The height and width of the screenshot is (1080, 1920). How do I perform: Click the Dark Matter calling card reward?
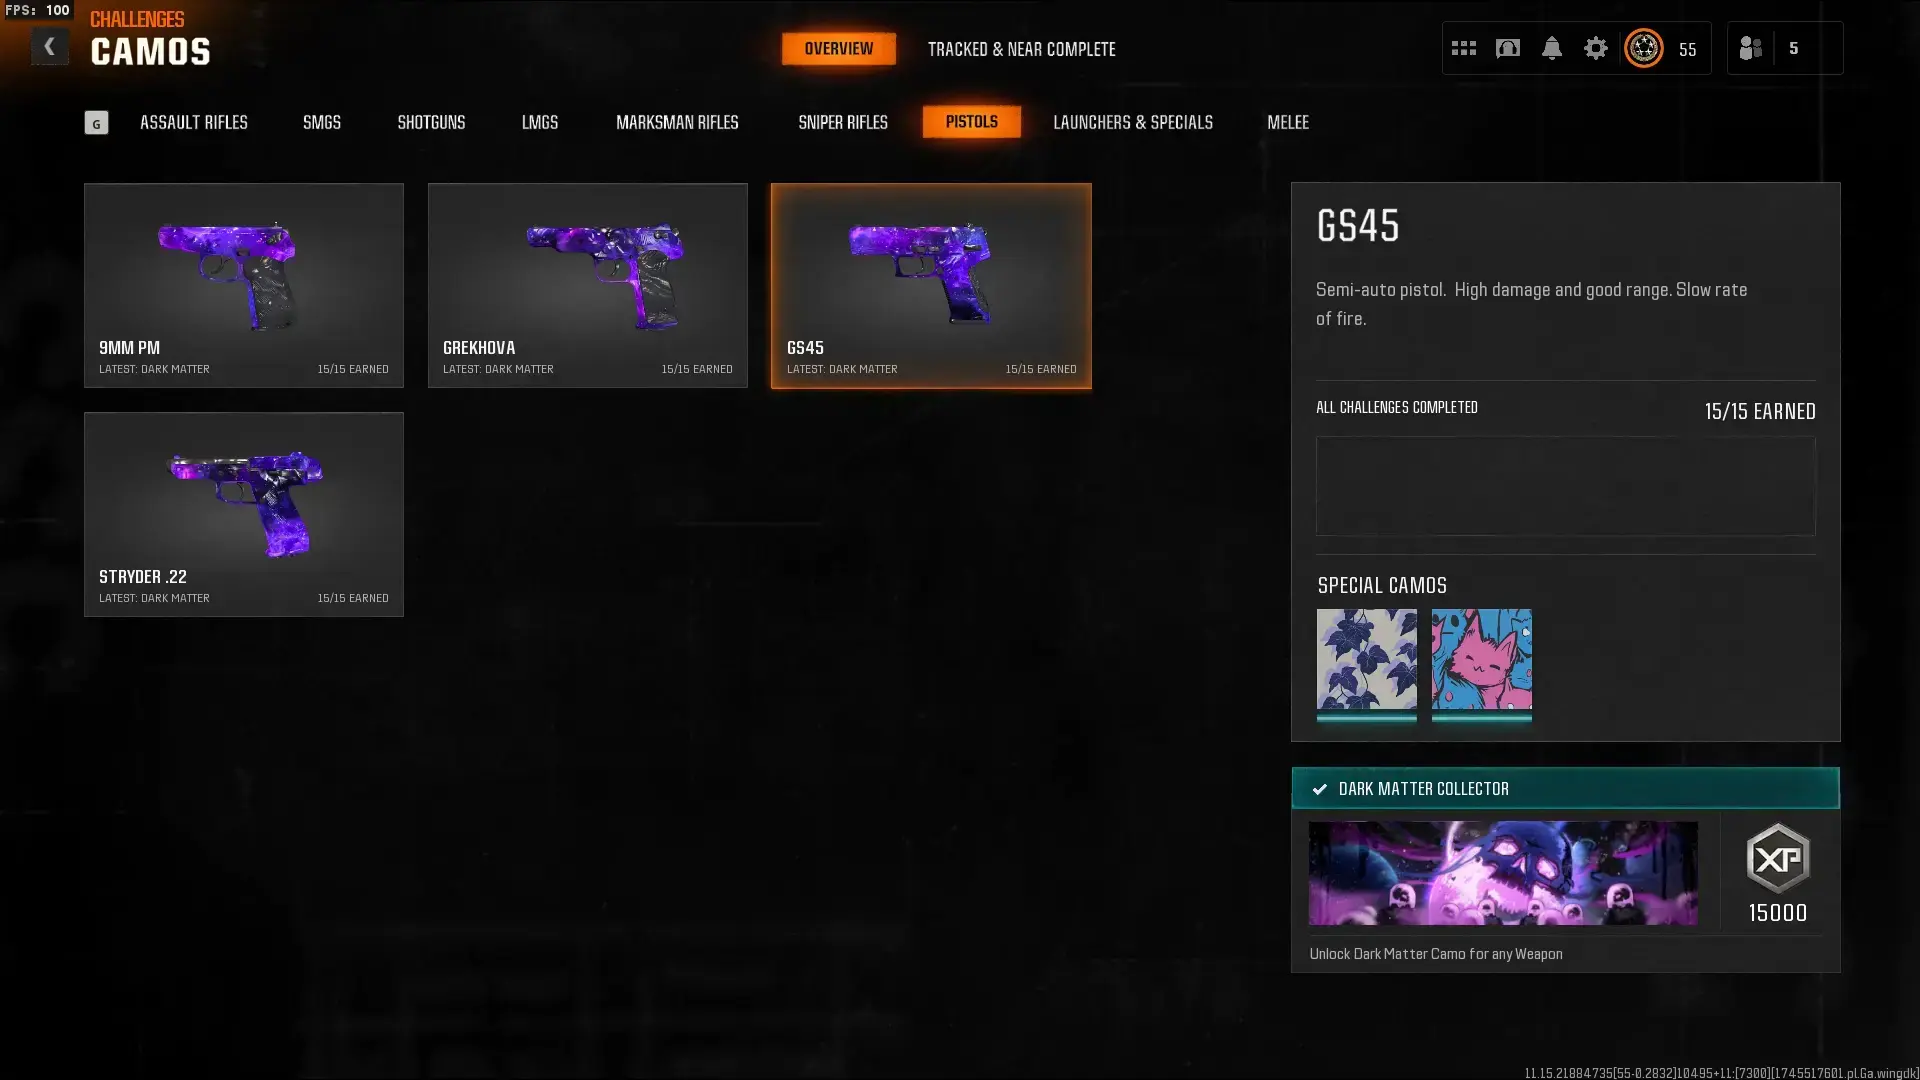coord(1502,873)
